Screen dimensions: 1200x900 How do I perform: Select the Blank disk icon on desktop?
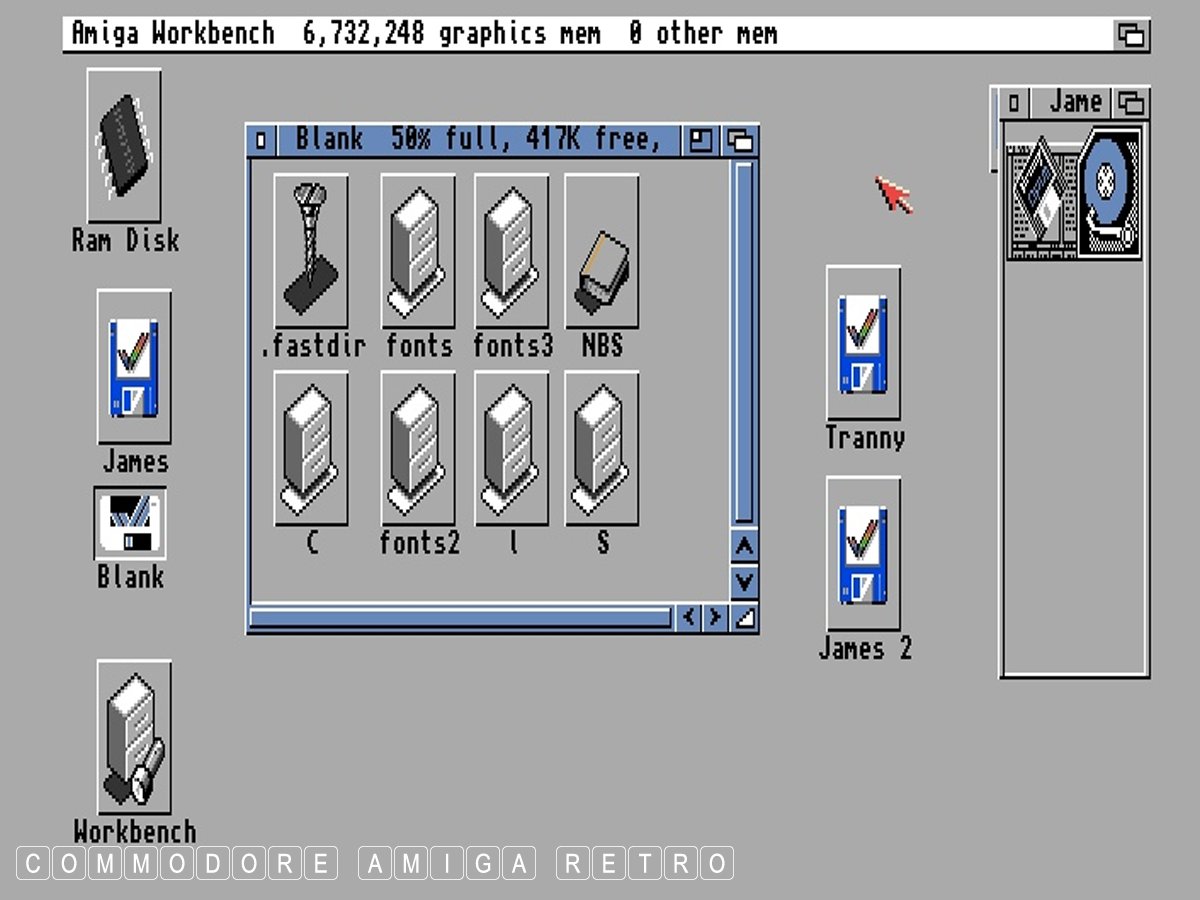(130, 524)
